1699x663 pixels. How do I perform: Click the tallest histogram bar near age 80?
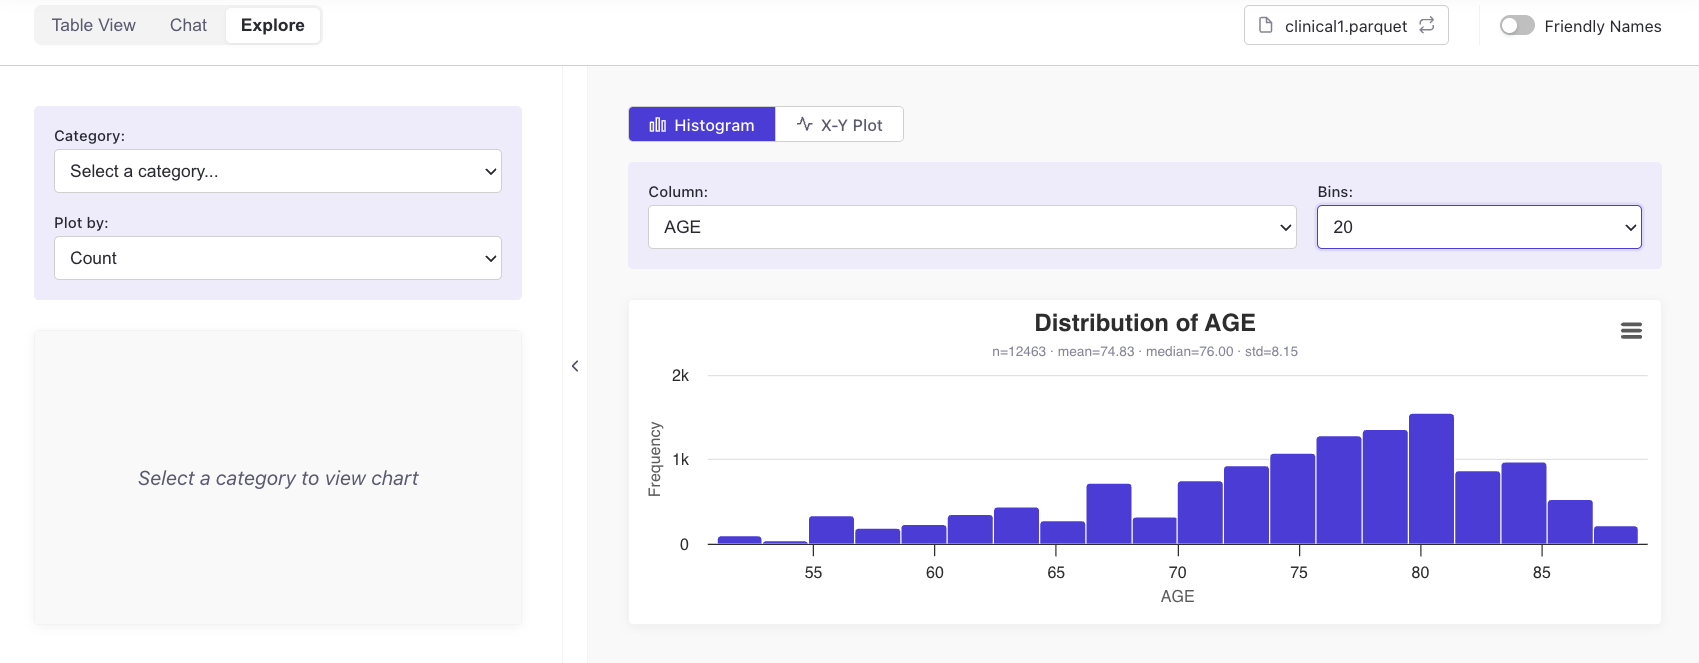(1431, 479)
